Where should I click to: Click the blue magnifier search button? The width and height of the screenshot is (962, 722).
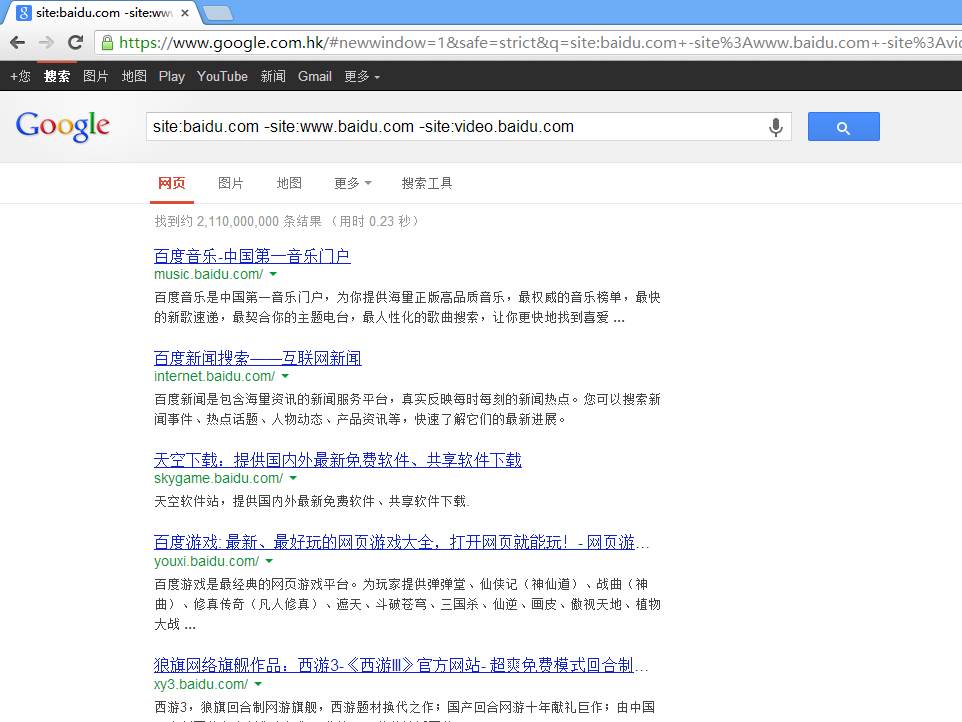pos(843,127)
